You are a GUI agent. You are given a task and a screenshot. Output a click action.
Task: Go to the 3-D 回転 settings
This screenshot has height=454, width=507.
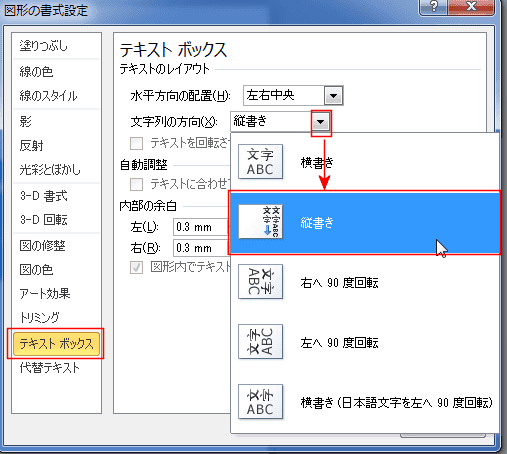(44, 220)
